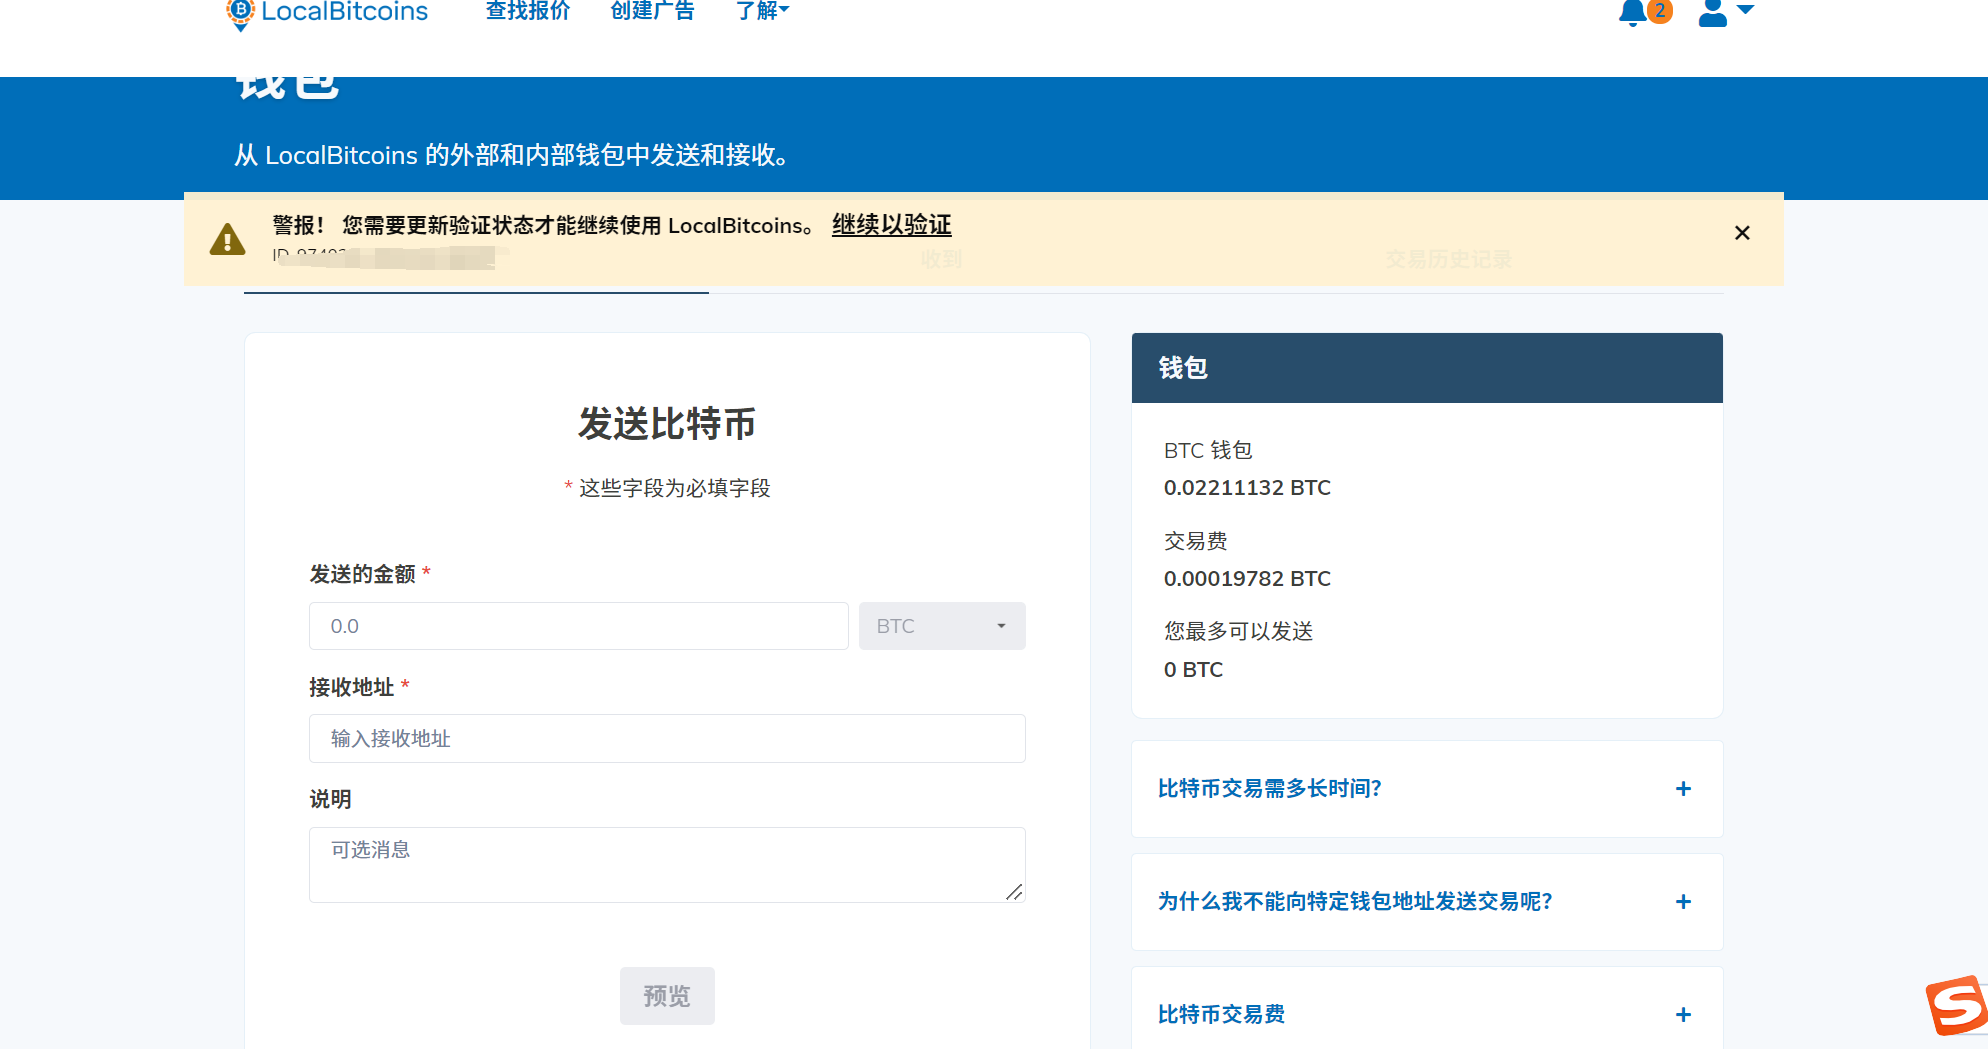Click the LocalBitcoins logo
Screen dimensions: 1988x1049
pyautogui.click(x=328, y=12)
